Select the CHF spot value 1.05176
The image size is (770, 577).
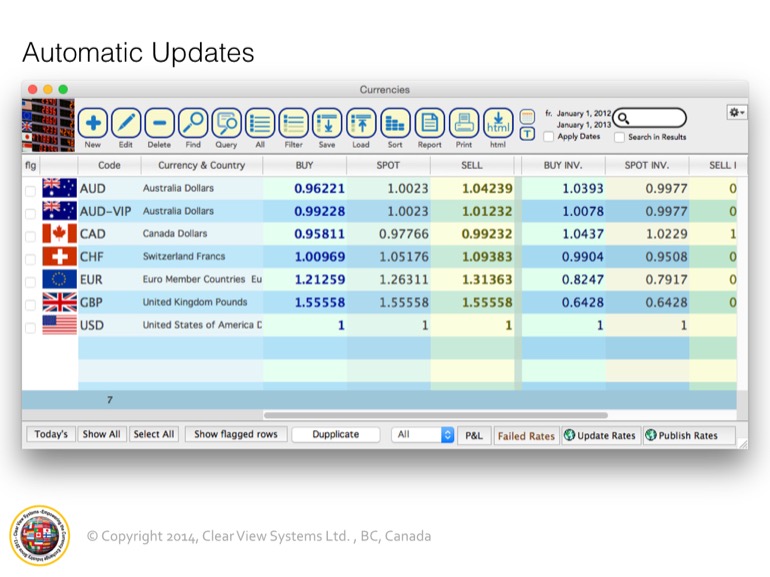tap(404, 257)
